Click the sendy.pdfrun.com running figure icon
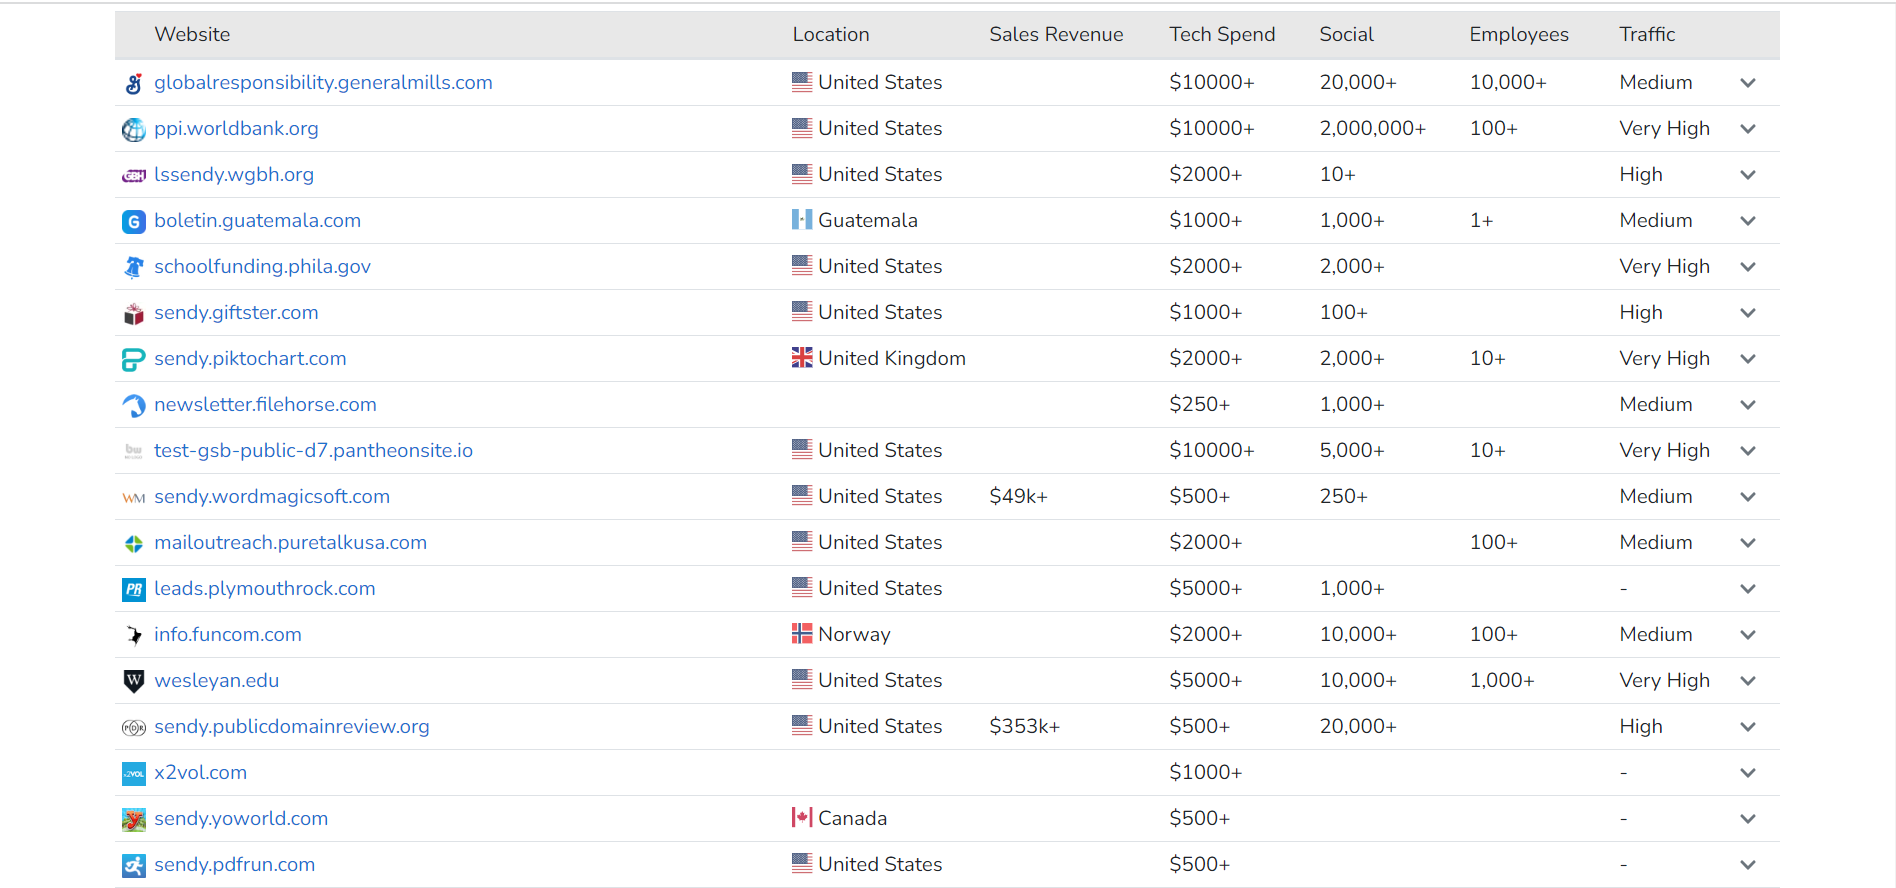The width and height of the screenshot is (1896, 888). (x=133, y=865)
